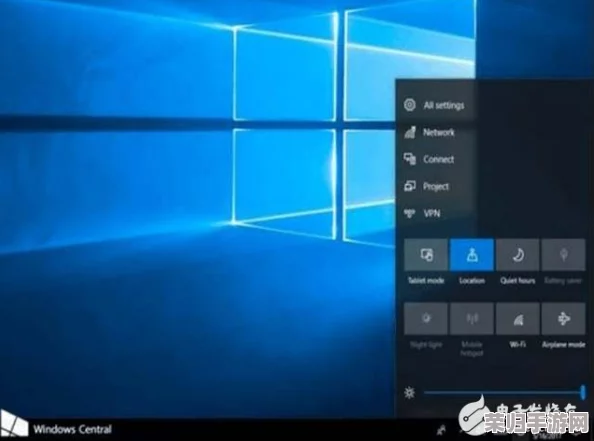594x441 pixels.
Task: Click the Project screen icon
Action: click(410, 186)
